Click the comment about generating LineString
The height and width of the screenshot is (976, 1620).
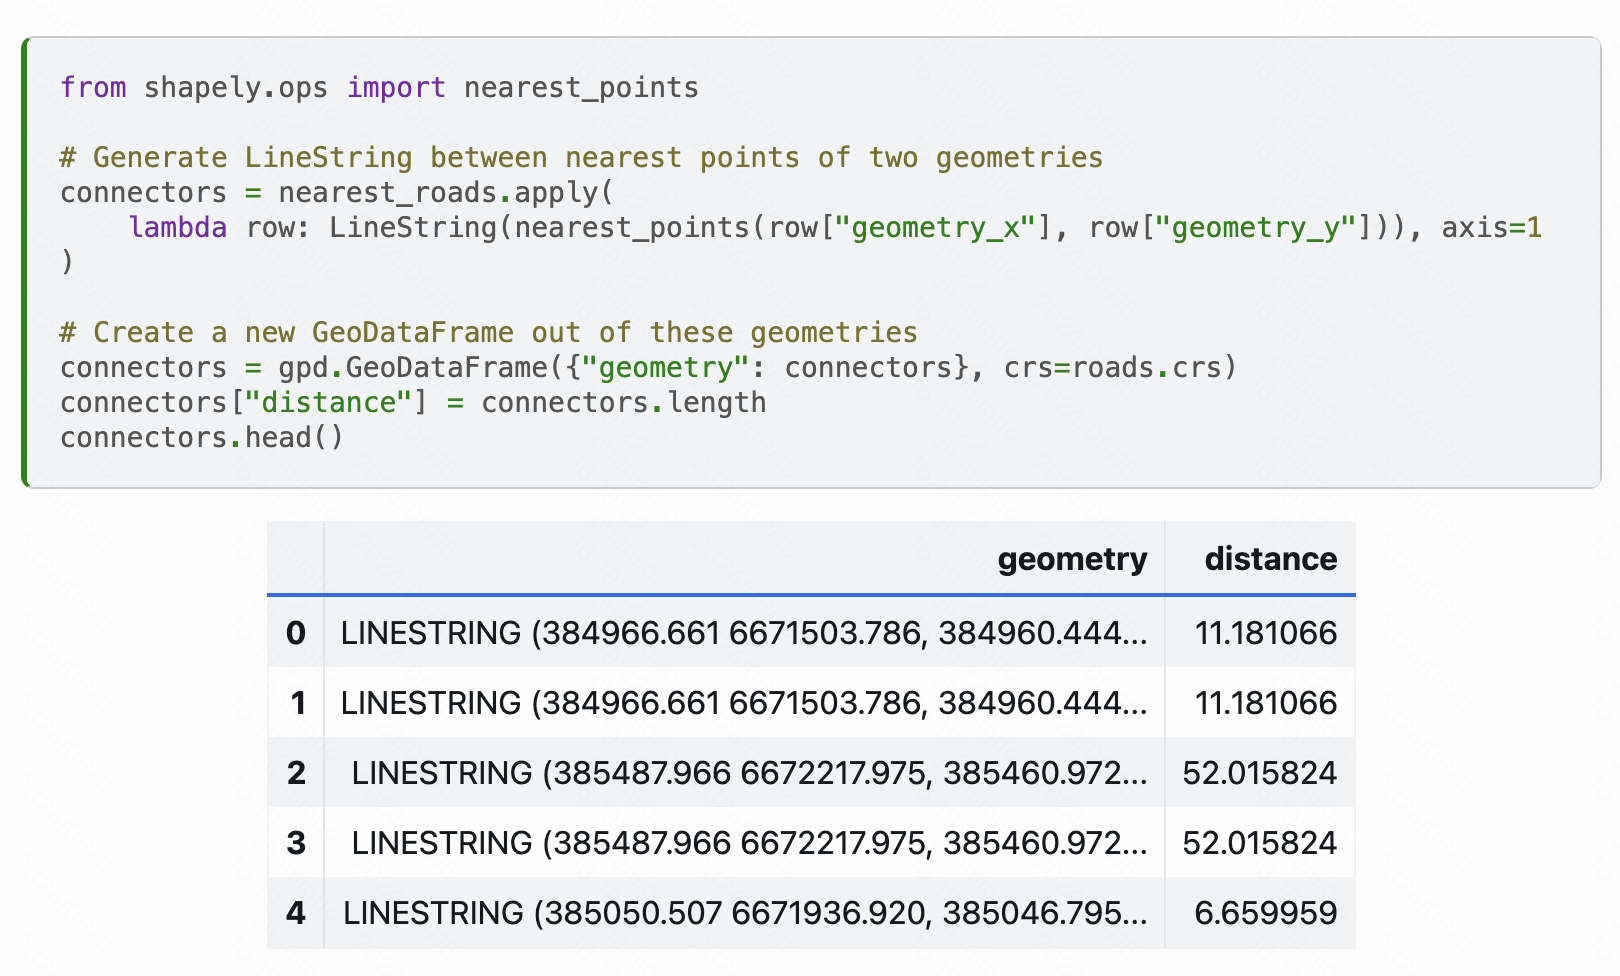(x=580, y=157)
